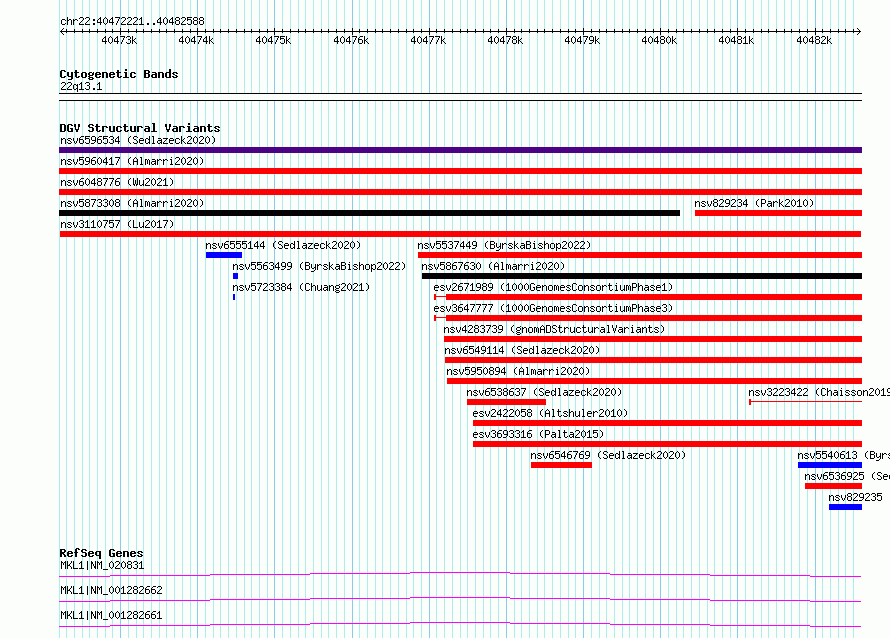Click the red nsv829234 variant bar
The image size is (890, 638).
[x=778, y=213]
